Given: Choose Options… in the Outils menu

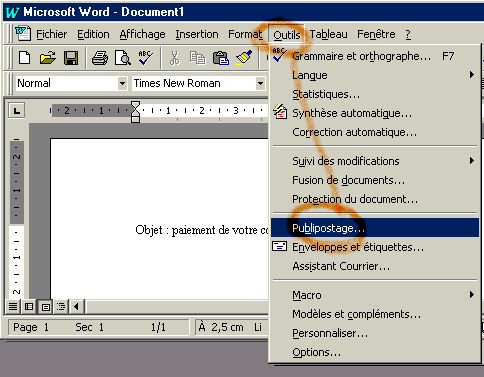Looking at the screenshot, I should (x=374, y=352).
